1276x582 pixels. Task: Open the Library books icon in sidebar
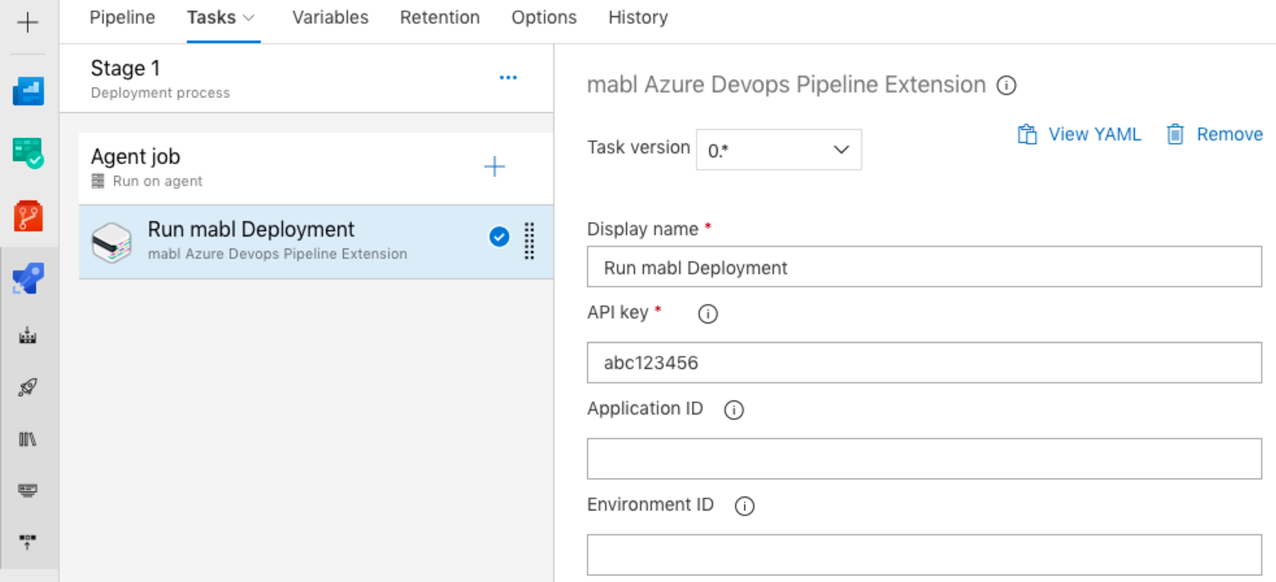[28, 439]
